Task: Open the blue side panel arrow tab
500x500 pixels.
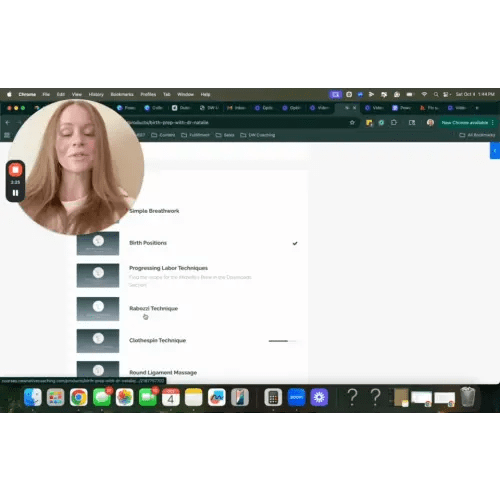Action: (x=495, y=151)
